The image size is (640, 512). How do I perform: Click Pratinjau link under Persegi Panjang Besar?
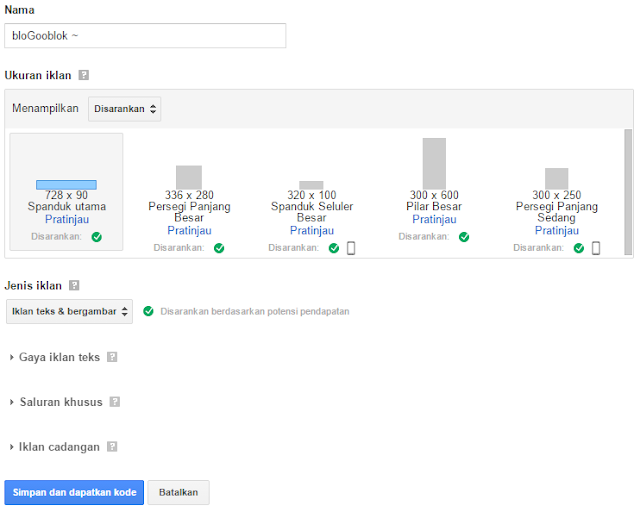click(189, 231)
